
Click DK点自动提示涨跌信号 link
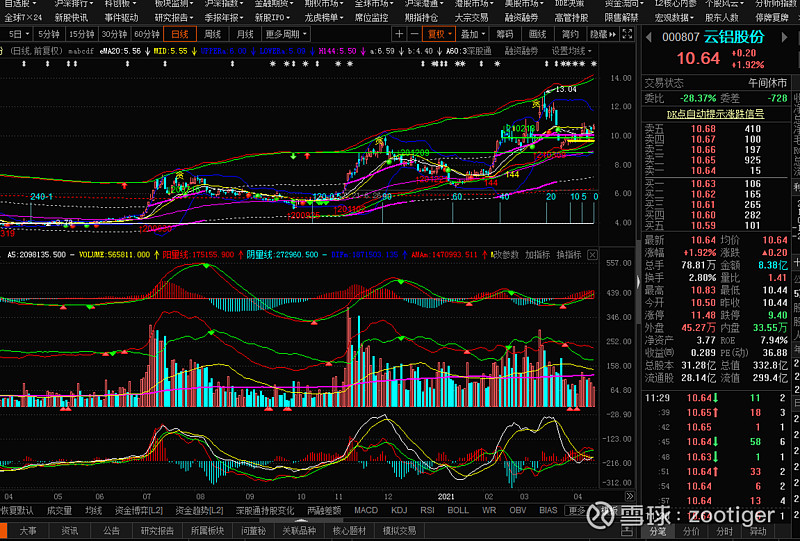[x=715, y=114]
